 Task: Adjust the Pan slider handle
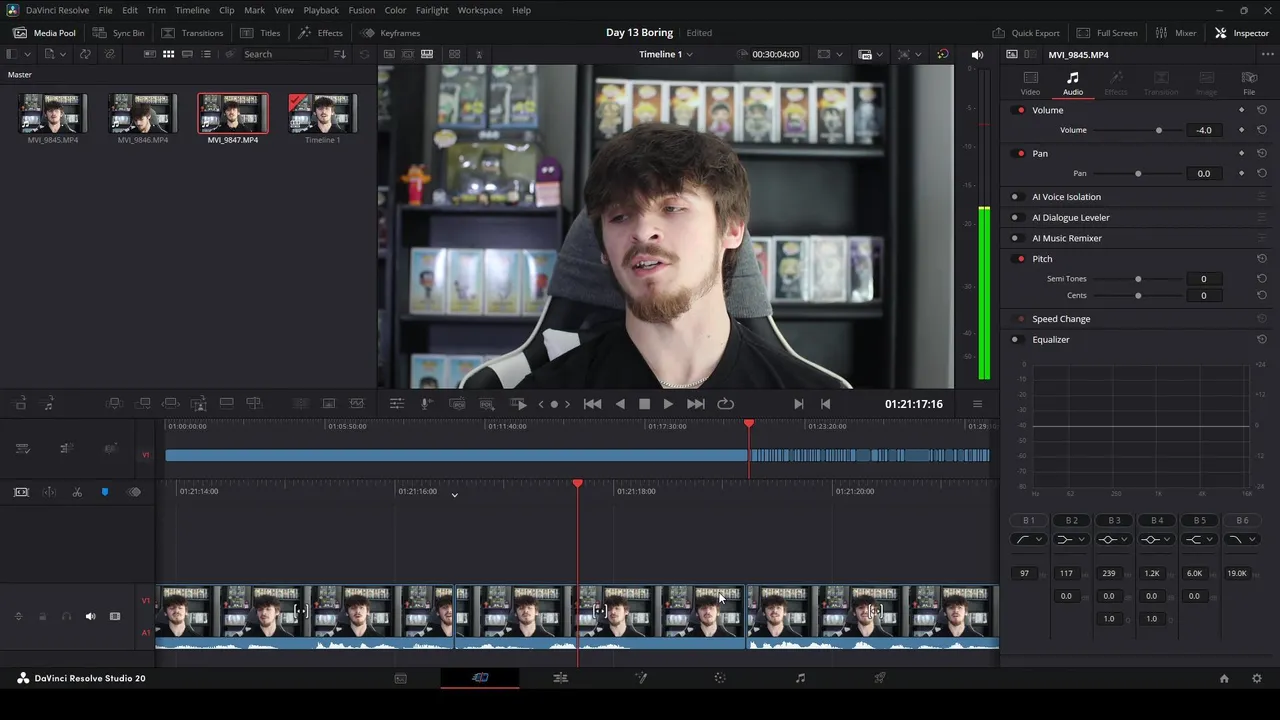[x=1138, y=173]
